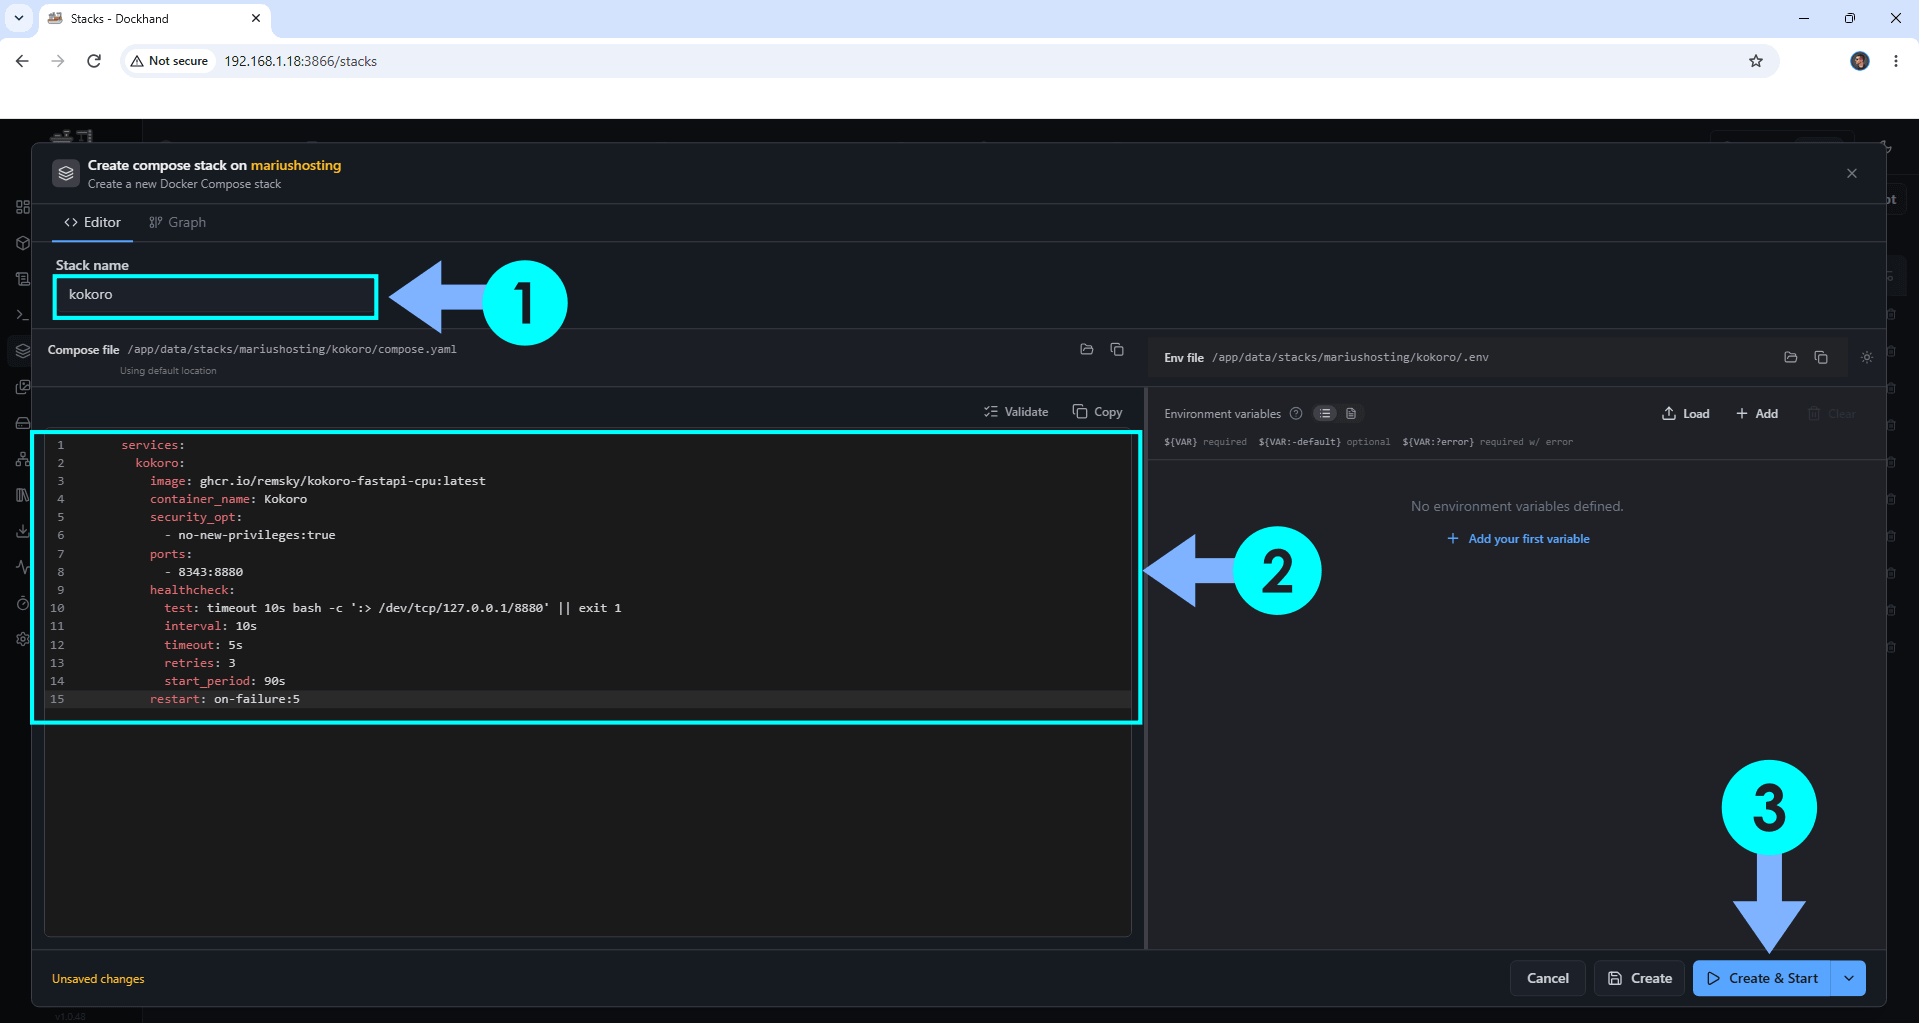Open download icon in sidebar

pos(22,531)
